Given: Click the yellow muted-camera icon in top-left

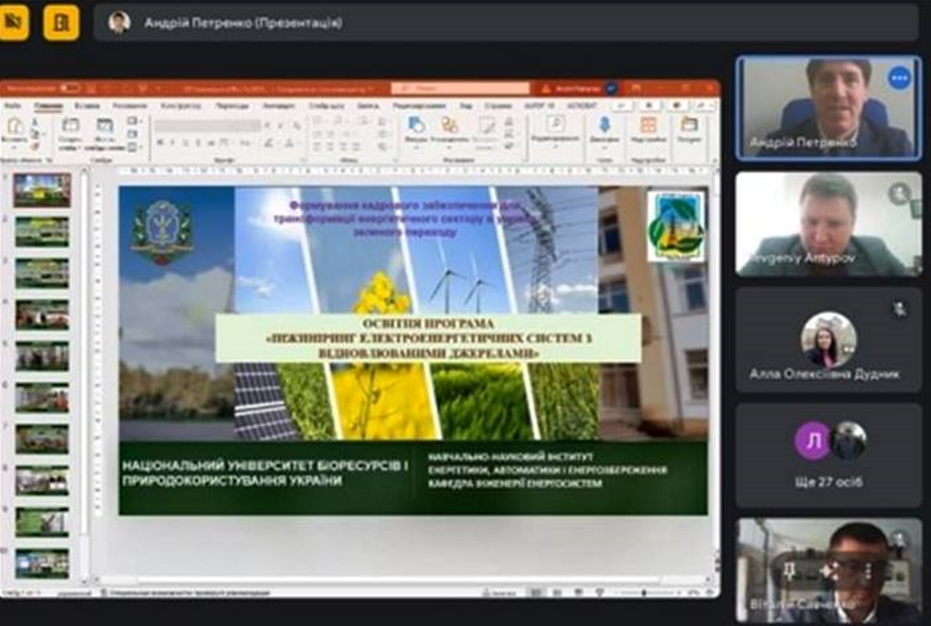Looking at the screenshot, I should tap(14, 22).
